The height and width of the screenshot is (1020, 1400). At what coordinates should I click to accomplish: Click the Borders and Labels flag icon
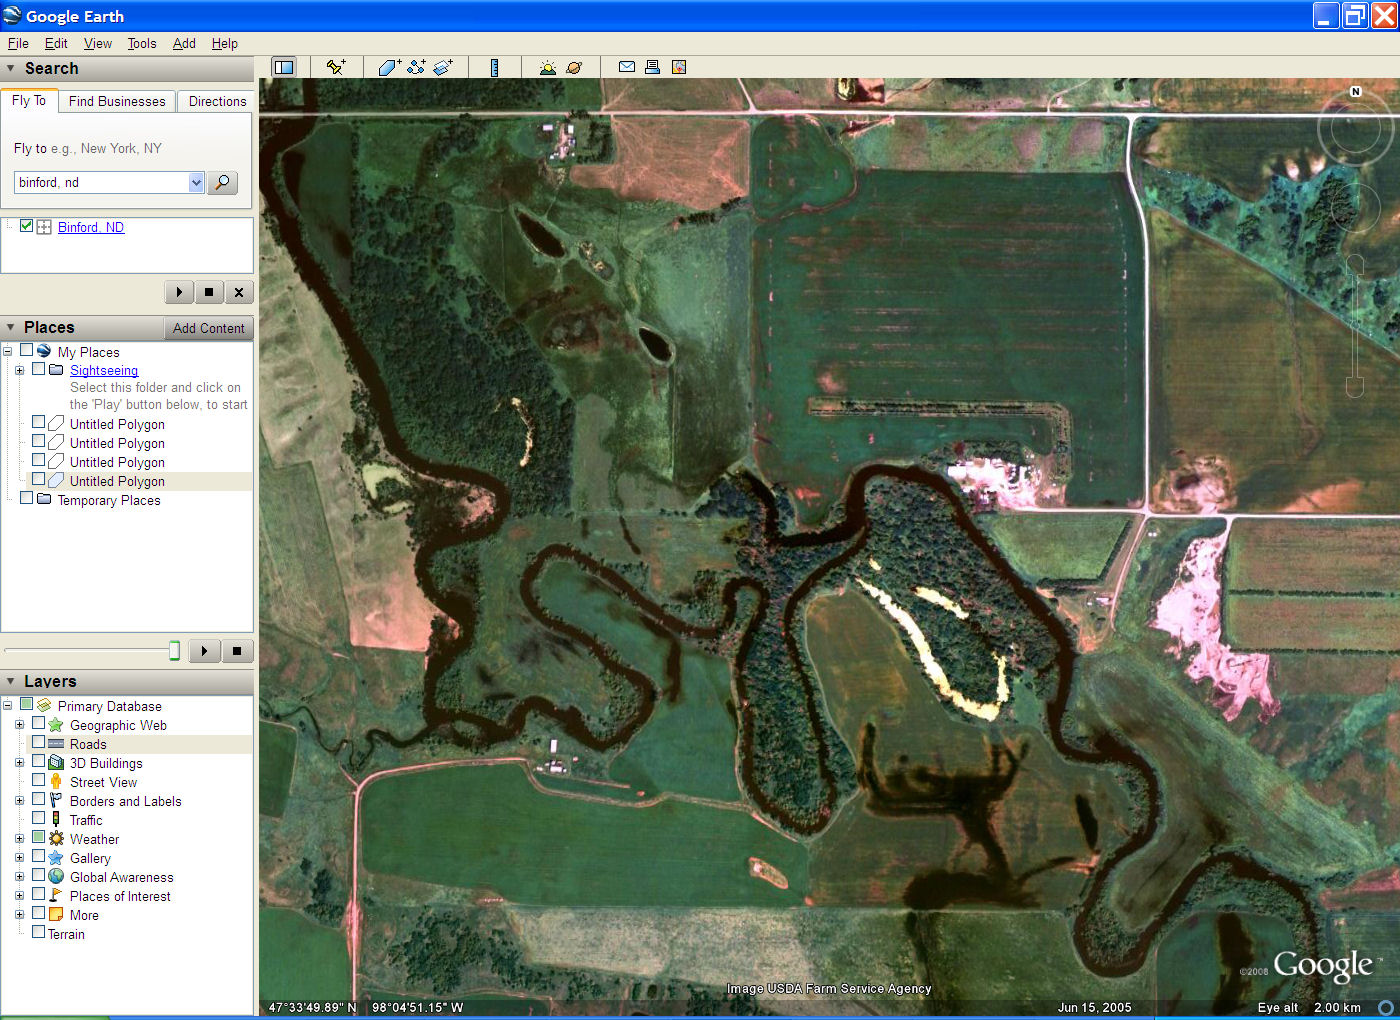(x=56, y=800)
